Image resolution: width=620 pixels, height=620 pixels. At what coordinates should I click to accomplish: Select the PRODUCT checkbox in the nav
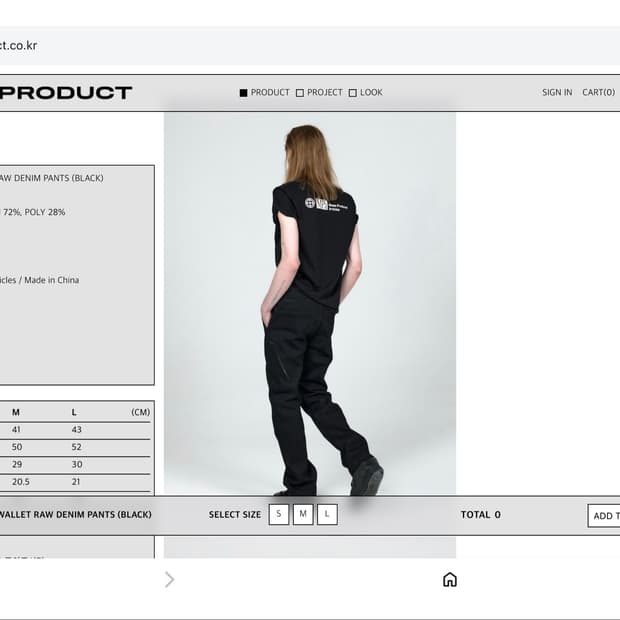click(244, 93)
